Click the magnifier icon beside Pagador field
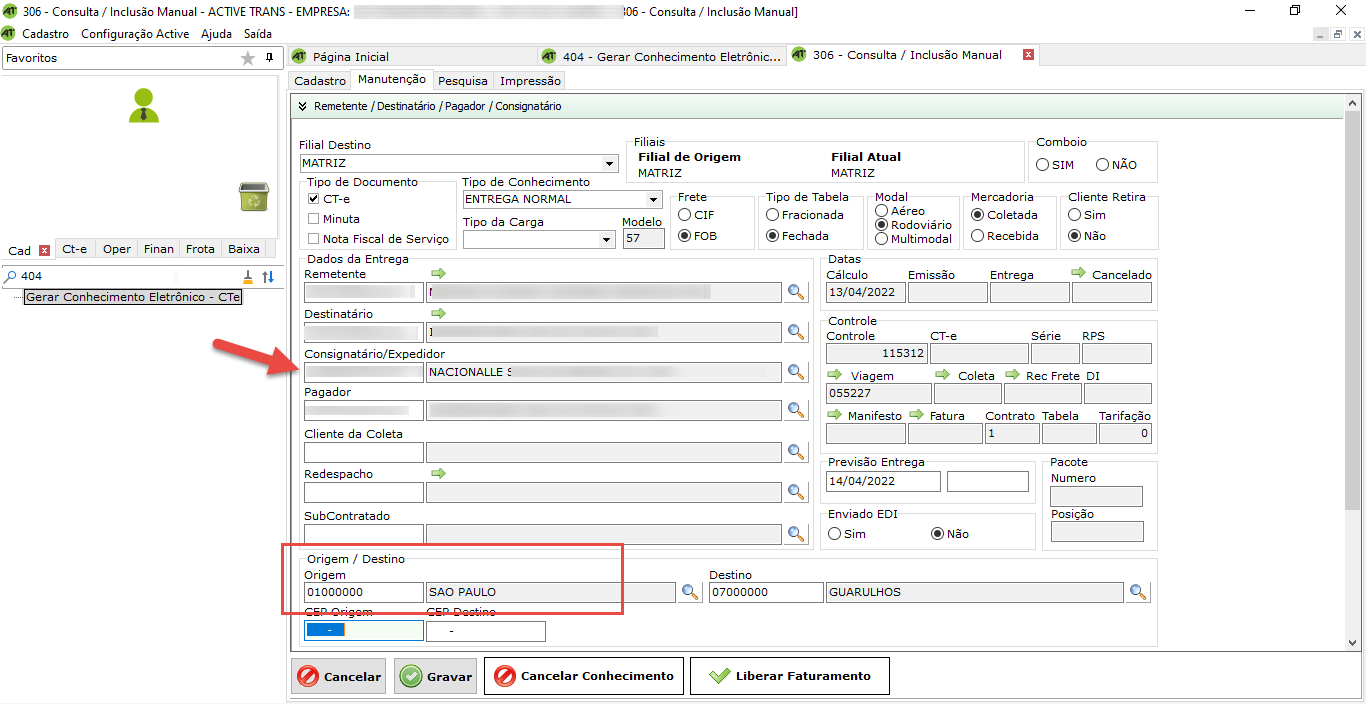The height and width of the screenshot is (704, 1366). (x=796, y=410)
